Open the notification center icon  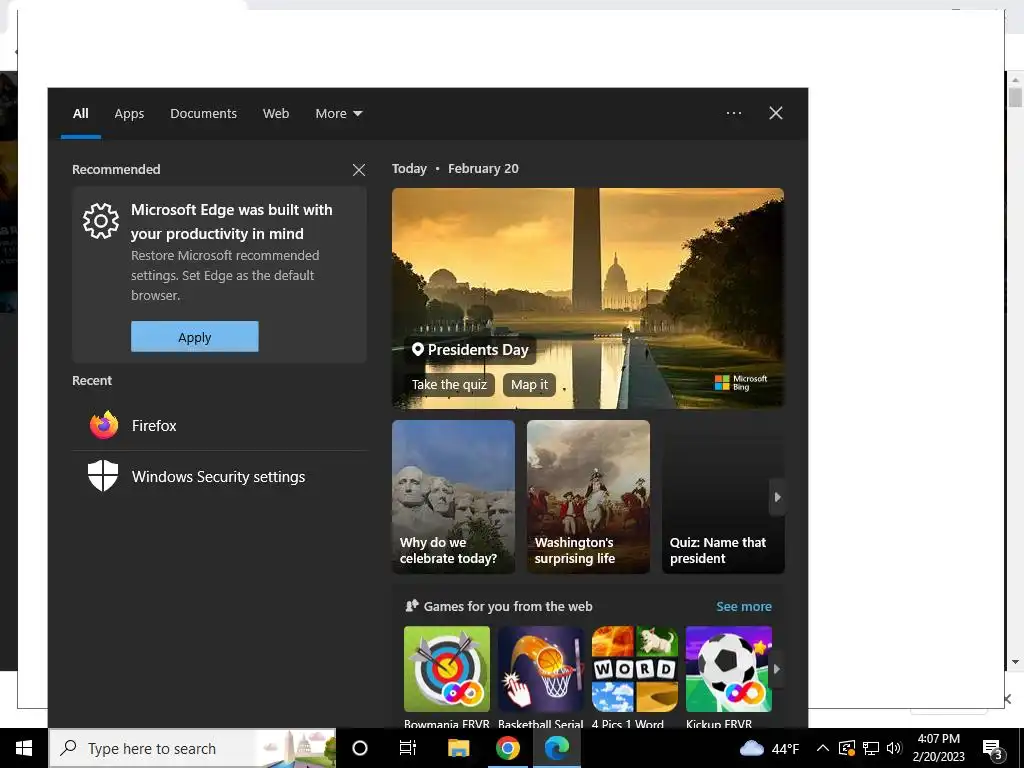[991, 750]
